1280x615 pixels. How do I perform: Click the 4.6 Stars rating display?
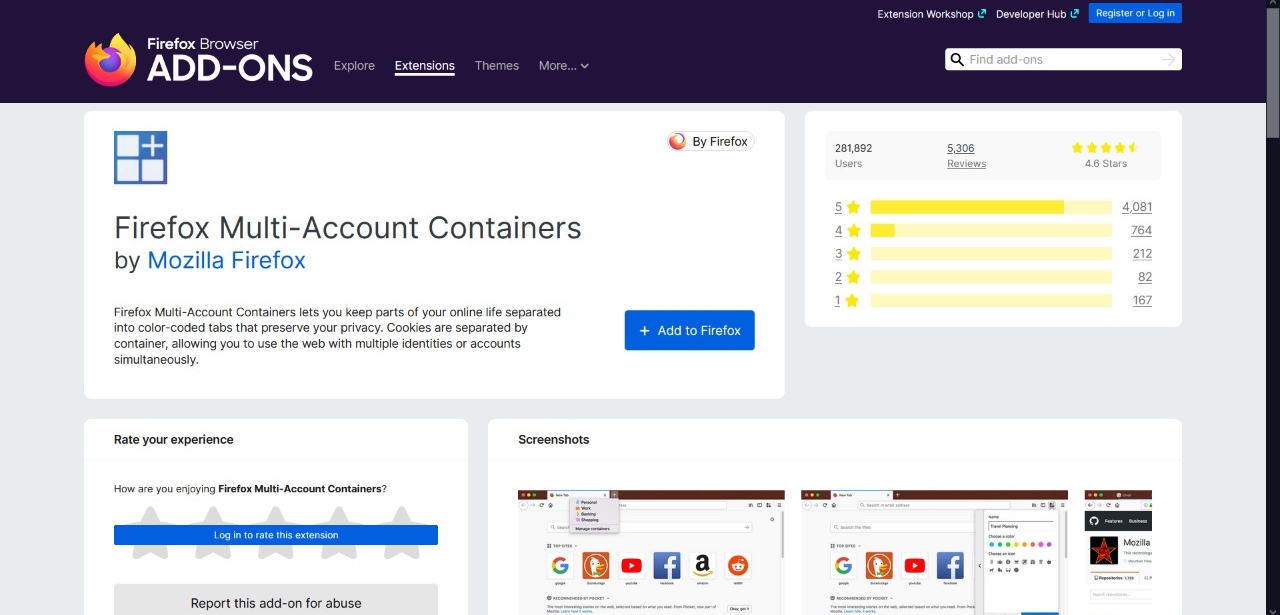pos(1106,155)
